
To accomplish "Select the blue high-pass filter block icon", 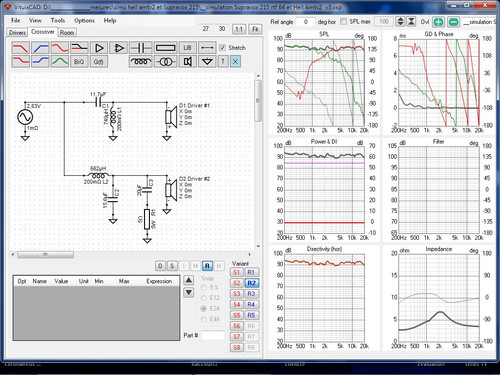I will pos(40,48).
